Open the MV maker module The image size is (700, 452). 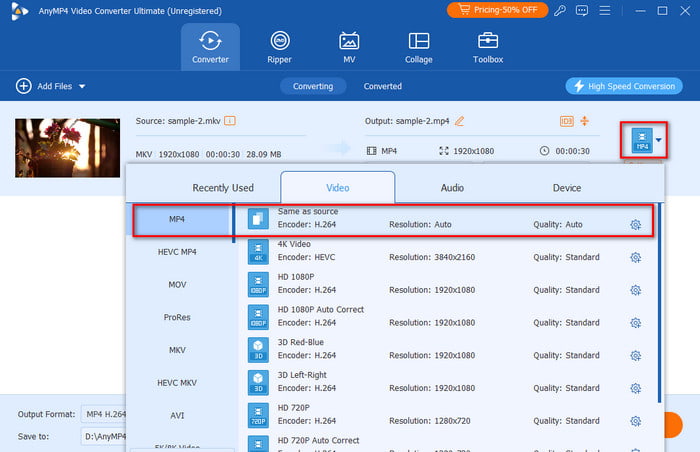click(349, 47)
